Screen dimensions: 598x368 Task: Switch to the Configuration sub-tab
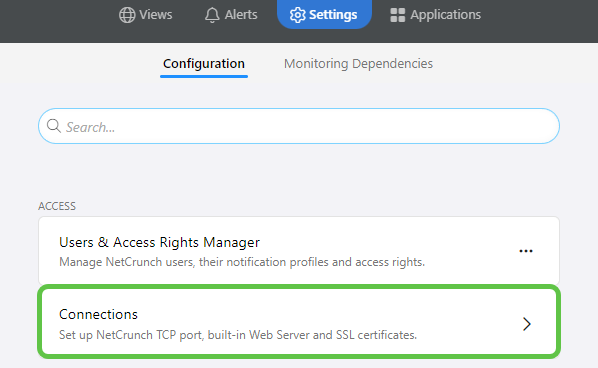pos(204,64)
